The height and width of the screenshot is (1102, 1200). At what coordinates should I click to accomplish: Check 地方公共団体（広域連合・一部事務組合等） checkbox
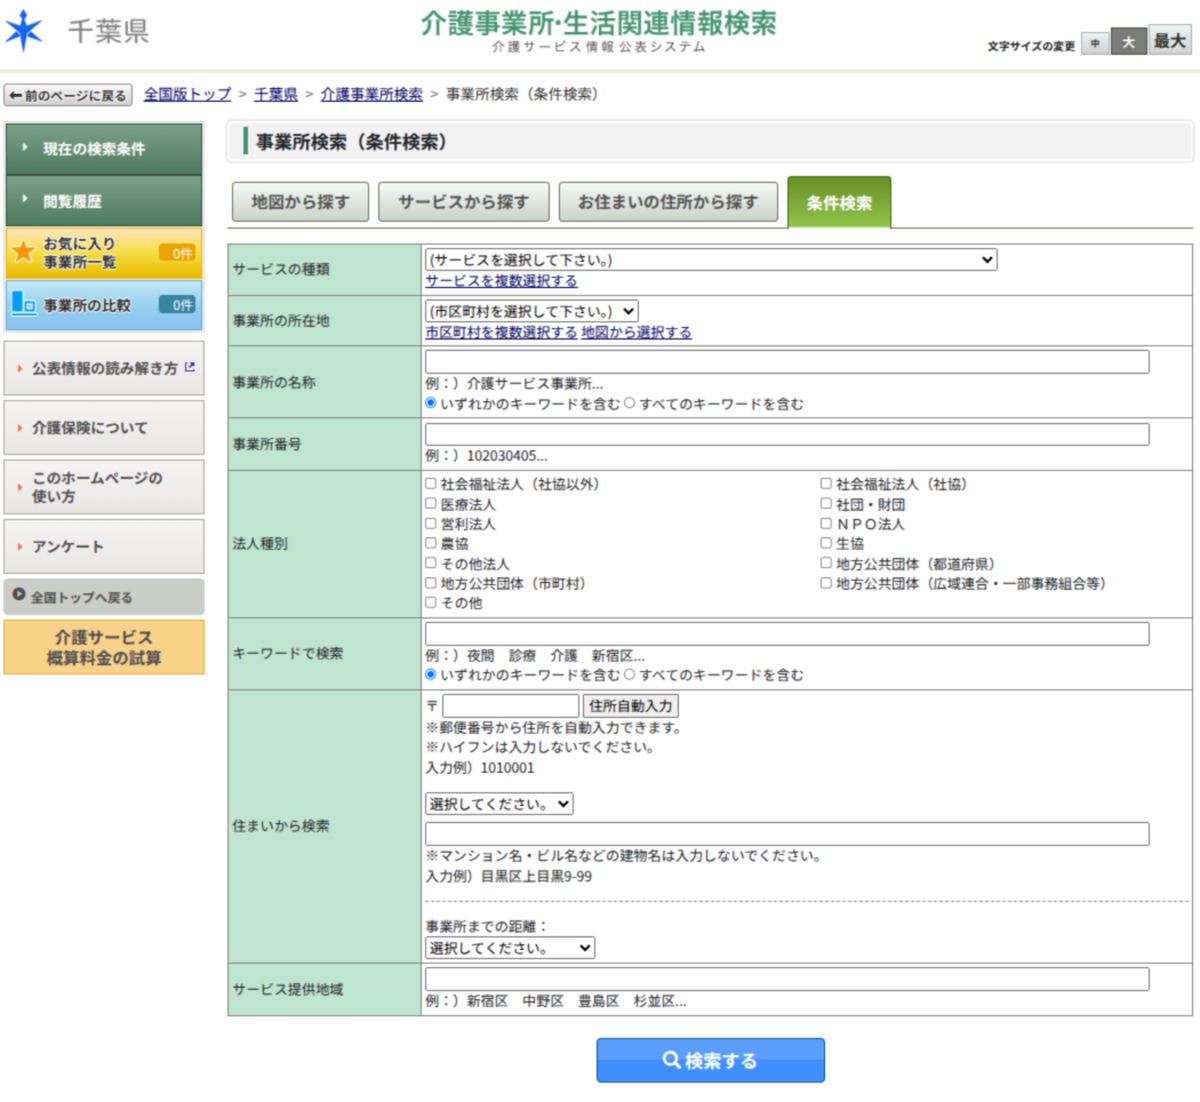(x=826, y=582)
